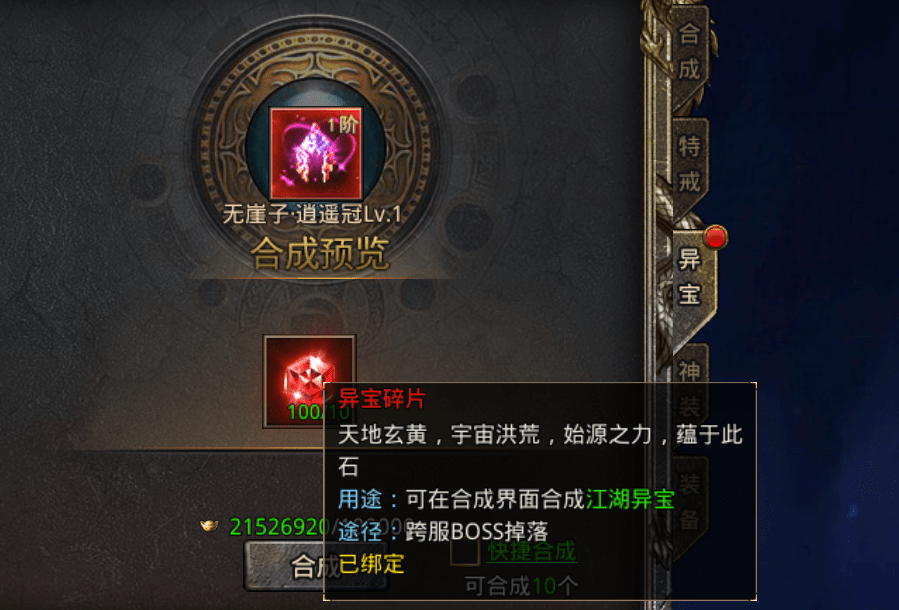The height and width of the screenshot is (610, 899).
Task: Click the 异宝碎片 tooltip title
Action: pyautogui.click(x=382, y=398)
